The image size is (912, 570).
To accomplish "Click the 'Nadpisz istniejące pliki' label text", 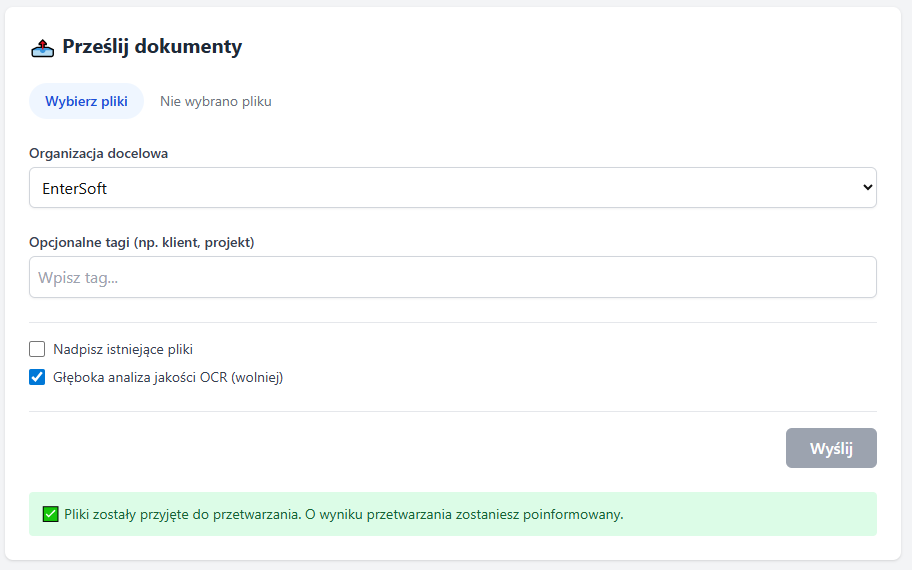I will coord(123,350).
